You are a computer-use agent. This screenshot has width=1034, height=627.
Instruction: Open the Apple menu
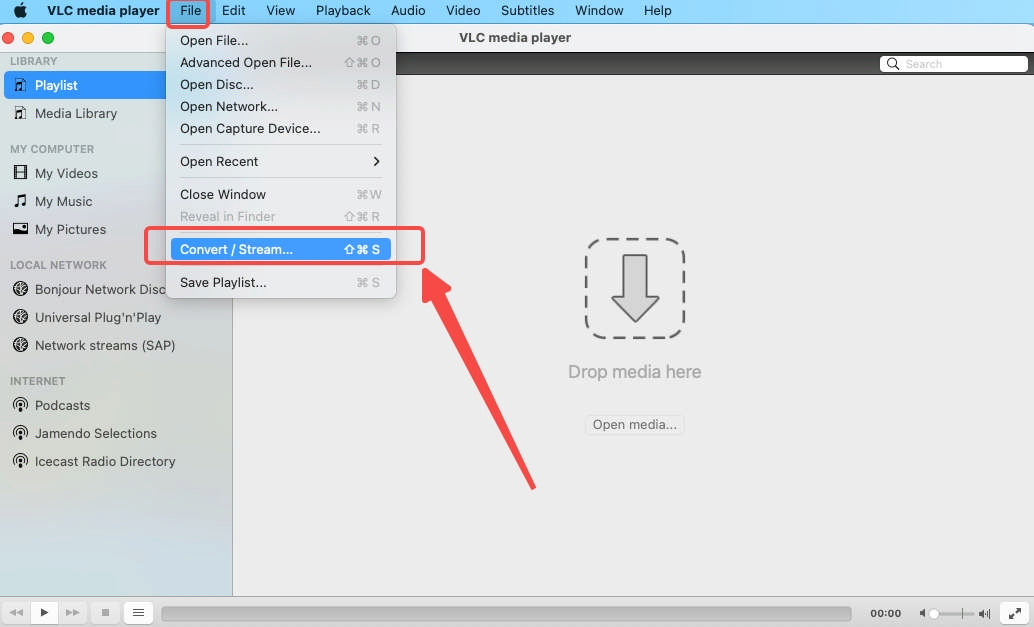(x=20, y=11)
